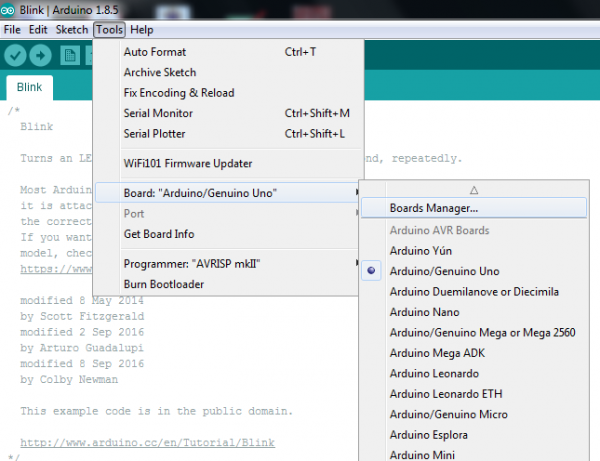Screen dimensions: 600x461
Task: Choose Auto Format from Tools menu
Action: coord(227,52)
